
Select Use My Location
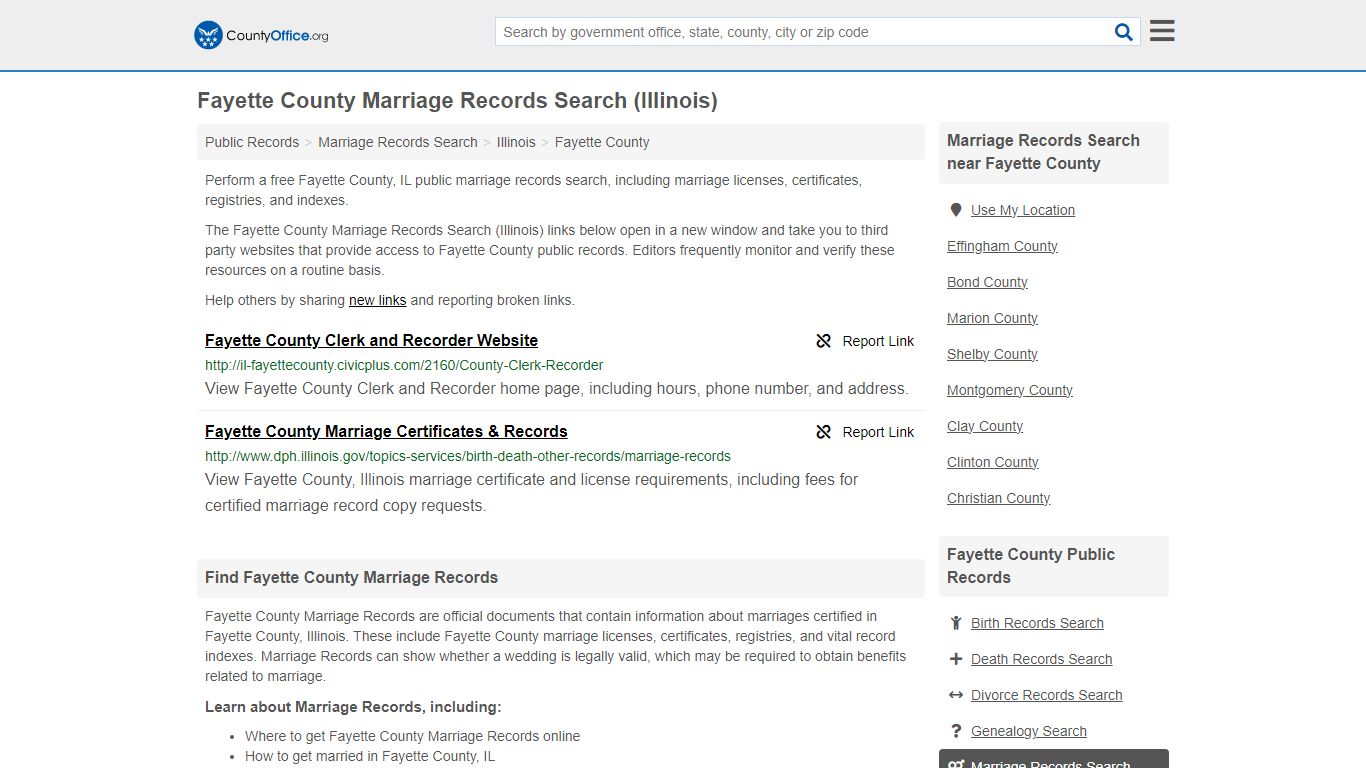tap(1023, 210)
